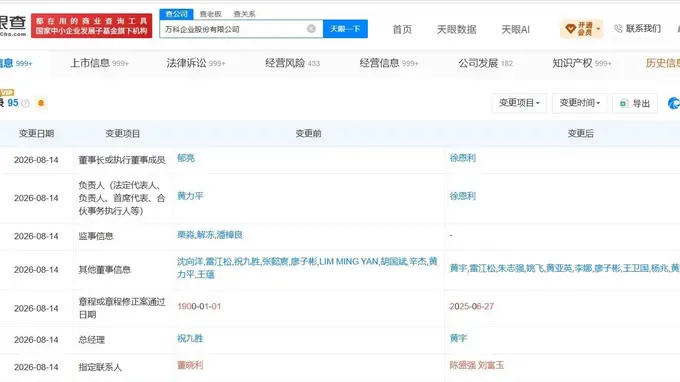Select the 其他董事信息 row label
Viewport: 680px width, 382px height.
105,270
